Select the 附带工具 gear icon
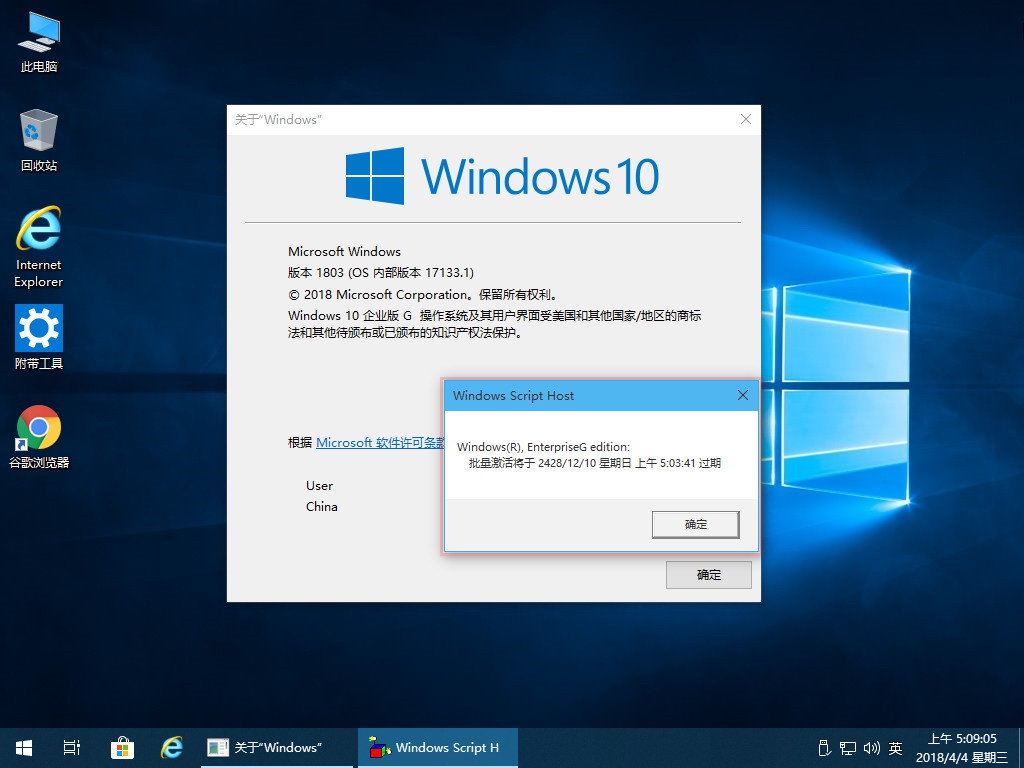This screenshot has width=1024, height=768. click(39, 338)
